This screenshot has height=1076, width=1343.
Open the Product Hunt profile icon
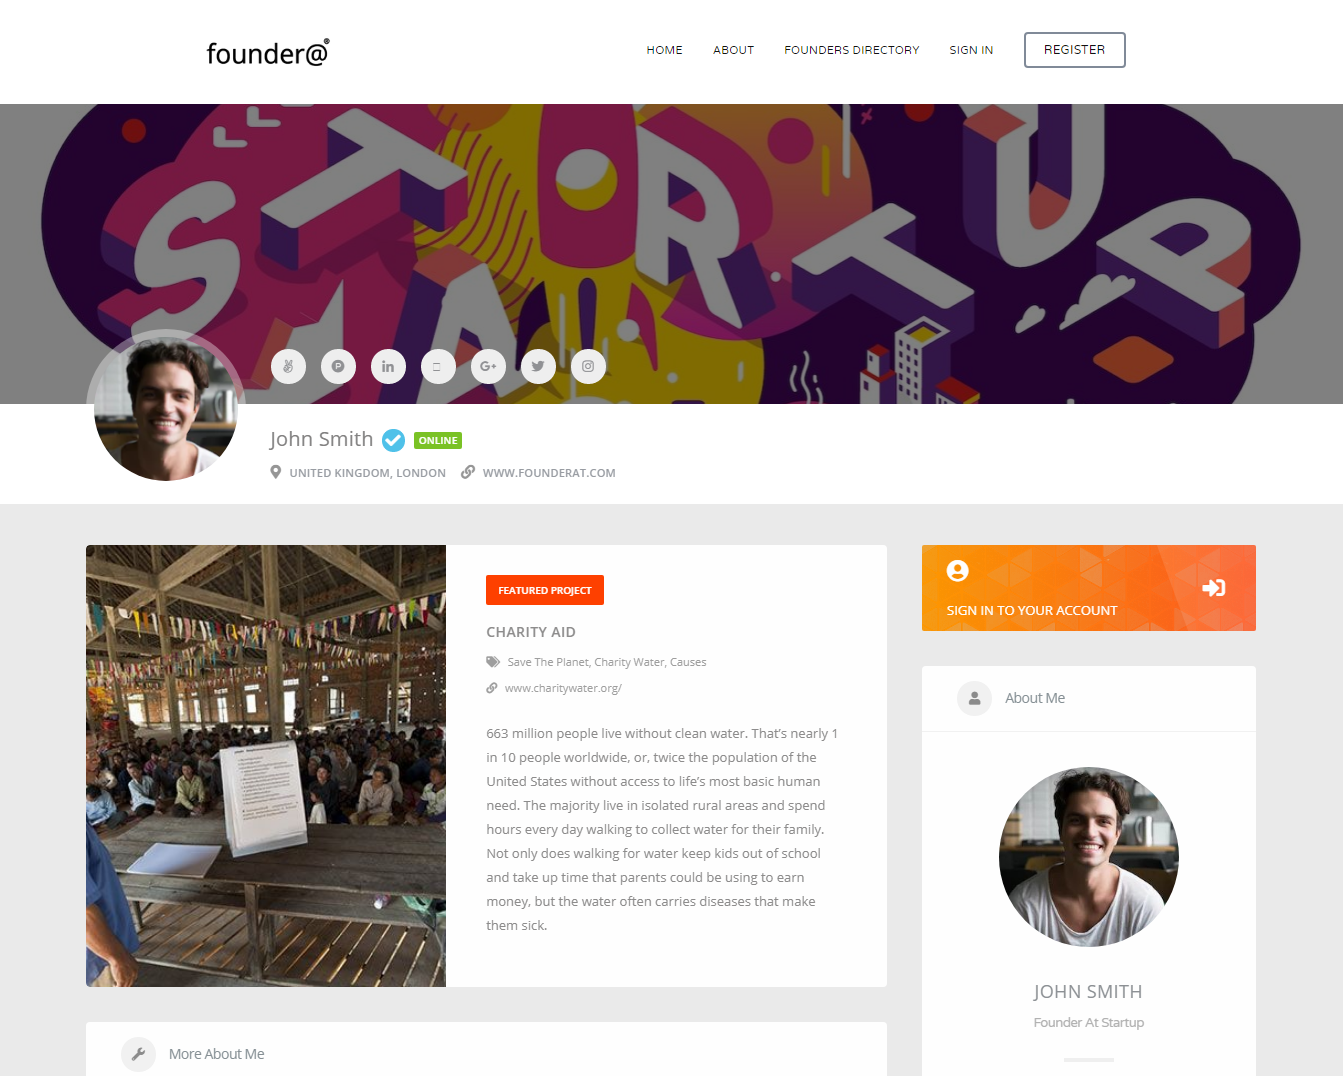click(338, 366)
